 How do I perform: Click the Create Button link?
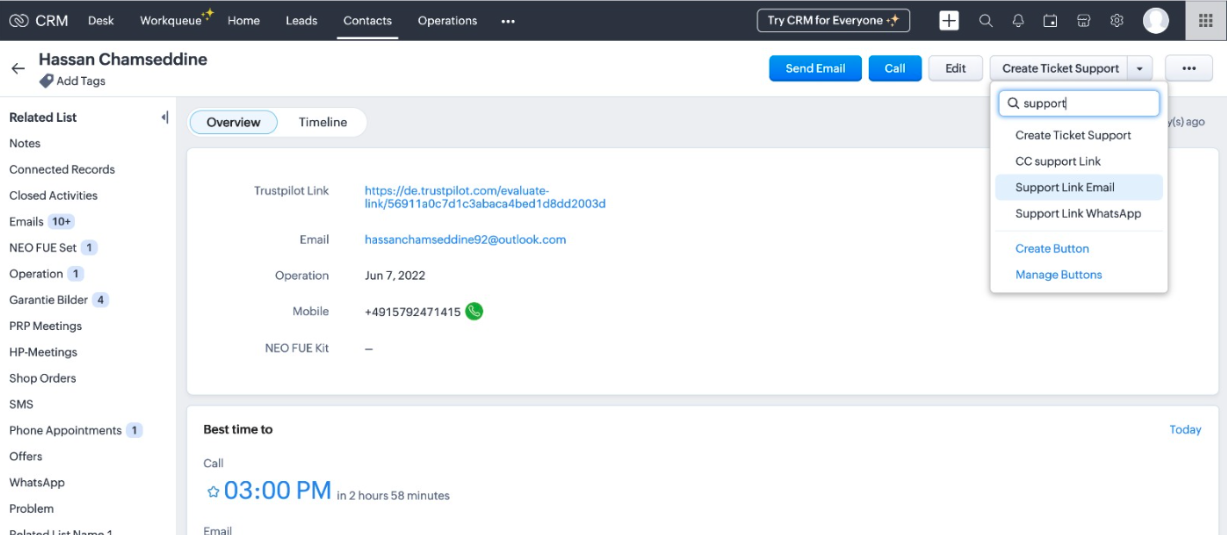1052,248
